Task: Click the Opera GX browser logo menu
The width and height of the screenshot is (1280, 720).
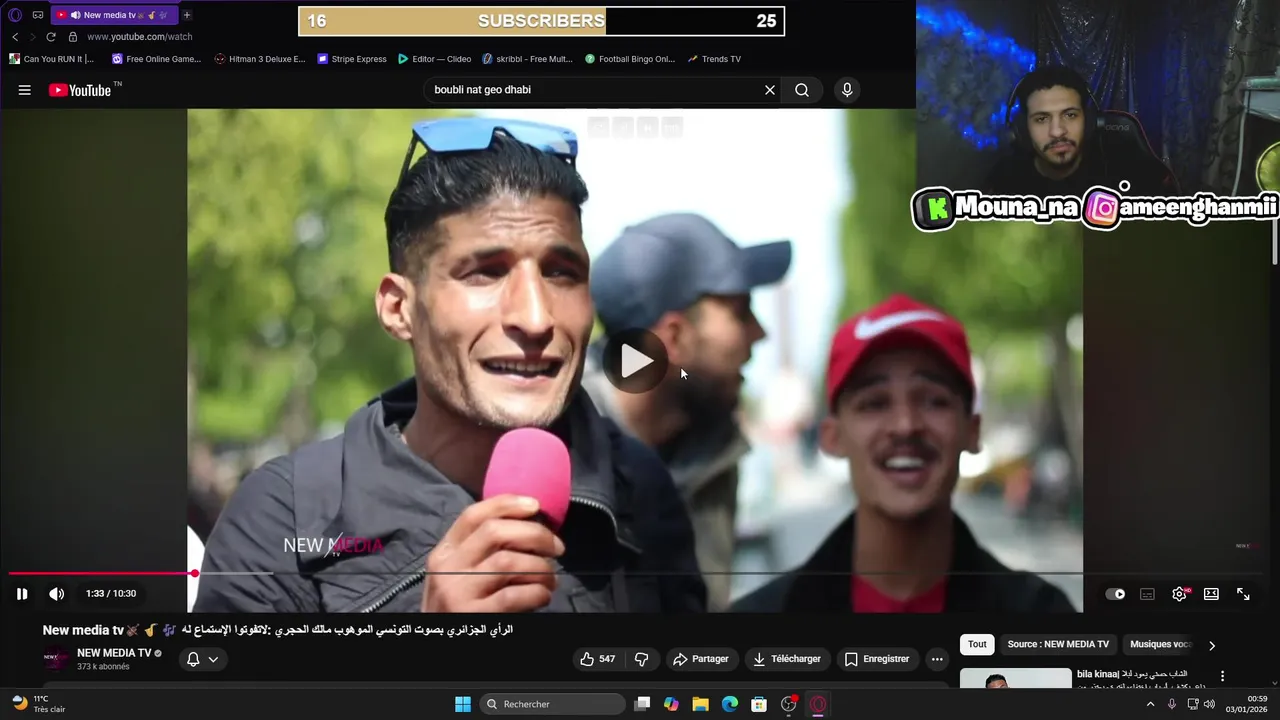Action: (x=14, y=15)
